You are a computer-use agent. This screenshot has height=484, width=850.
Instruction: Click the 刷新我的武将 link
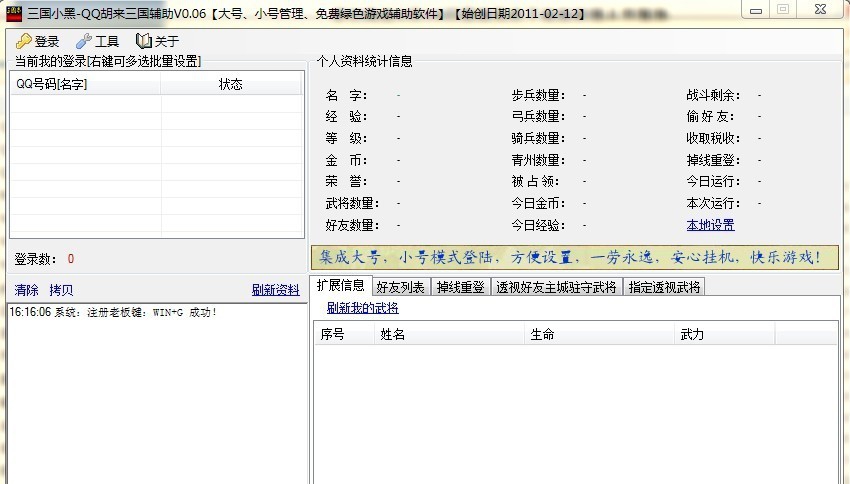pos(362,308)
